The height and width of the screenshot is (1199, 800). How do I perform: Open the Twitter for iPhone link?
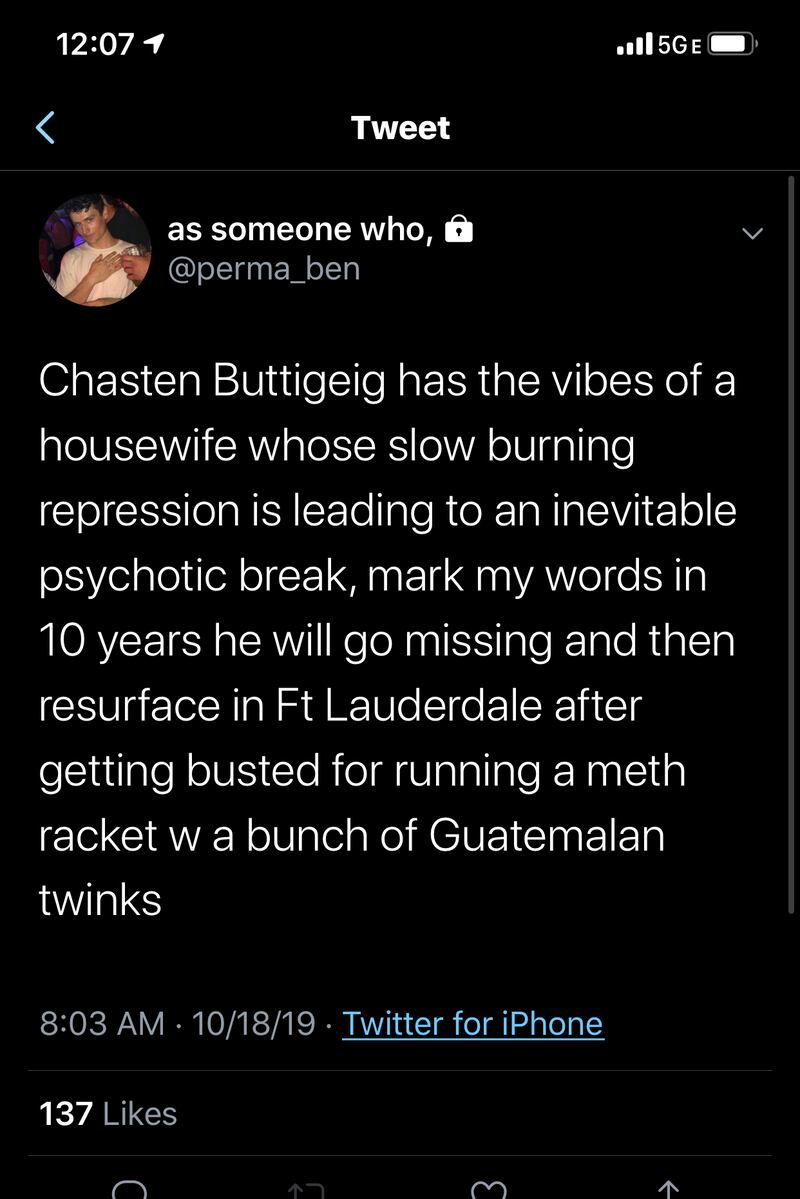coord(472,1023)
